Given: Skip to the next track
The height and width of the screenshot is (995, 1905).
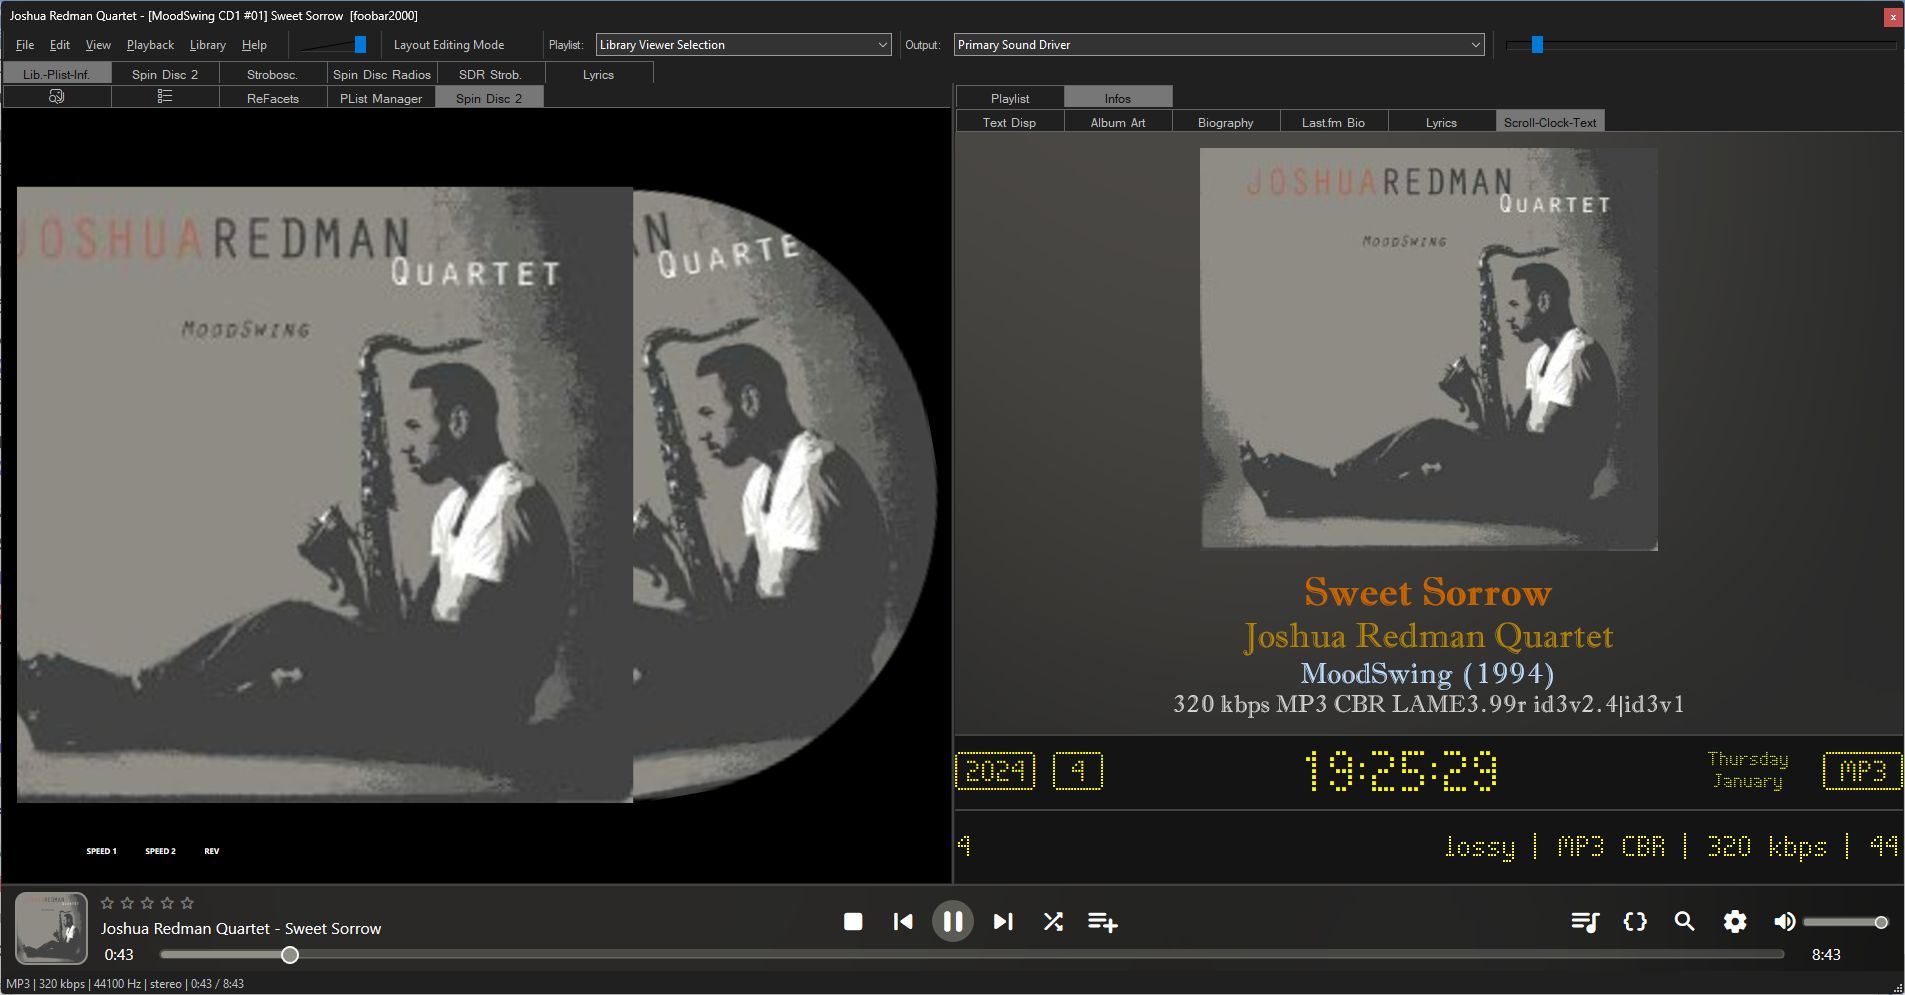Looking at the screenshot, I should coord(1003,921).
